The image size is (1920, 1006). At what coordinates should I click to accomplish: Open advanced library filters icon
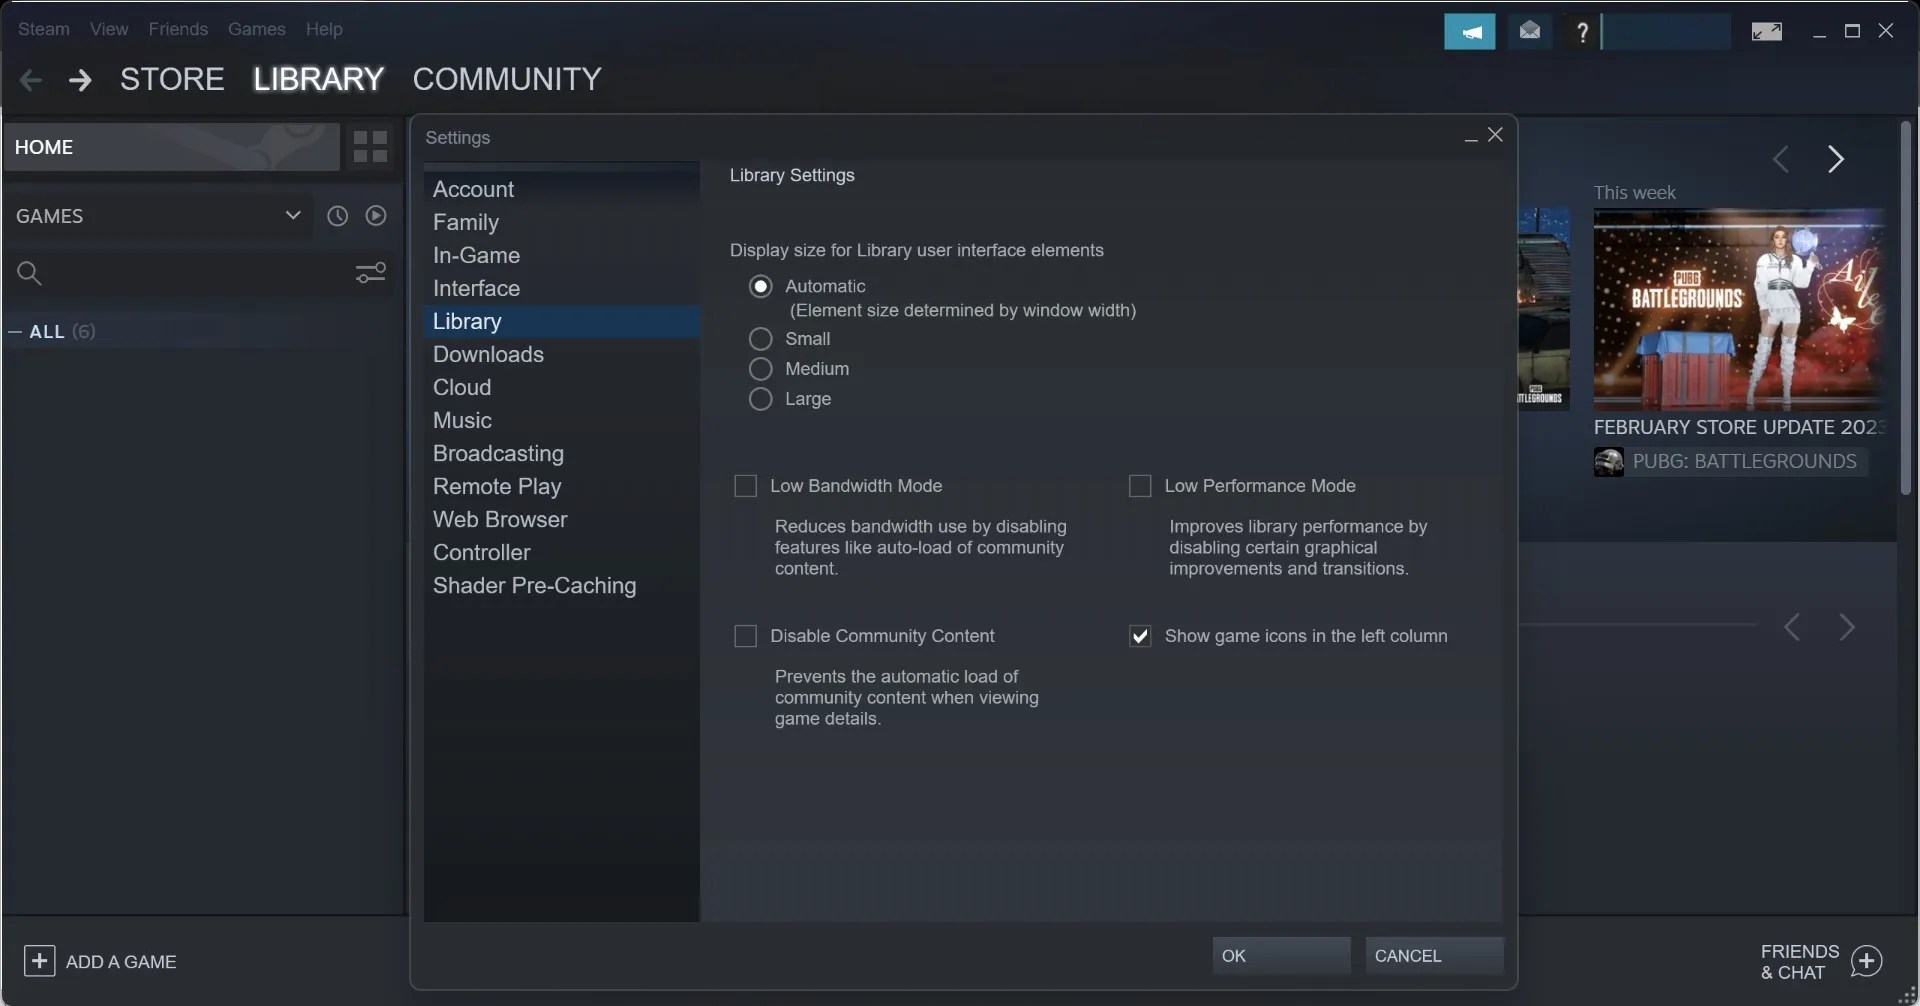tap(370, 272)
